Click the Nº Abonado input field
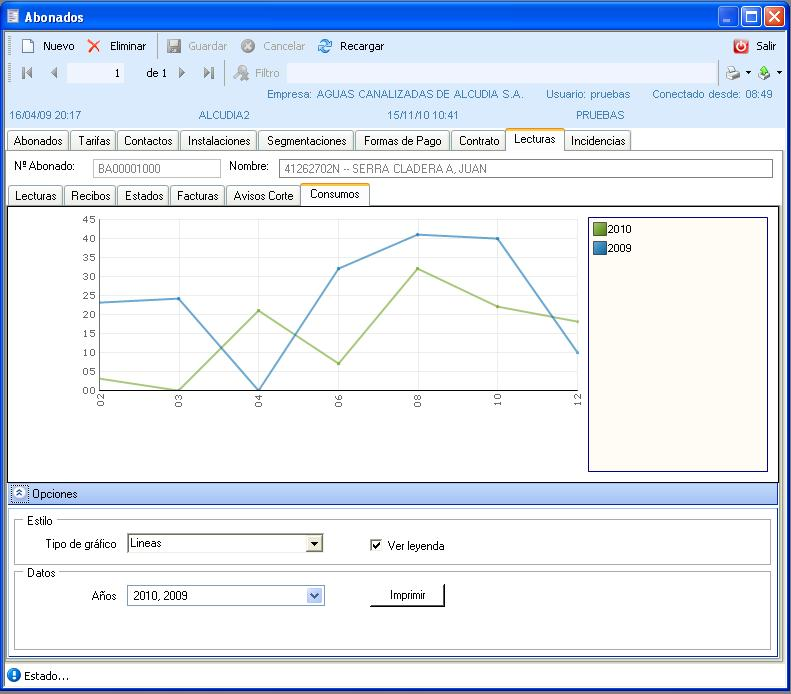Image resolution: width=791 pixels, height=694 pixels. [156, 168]
